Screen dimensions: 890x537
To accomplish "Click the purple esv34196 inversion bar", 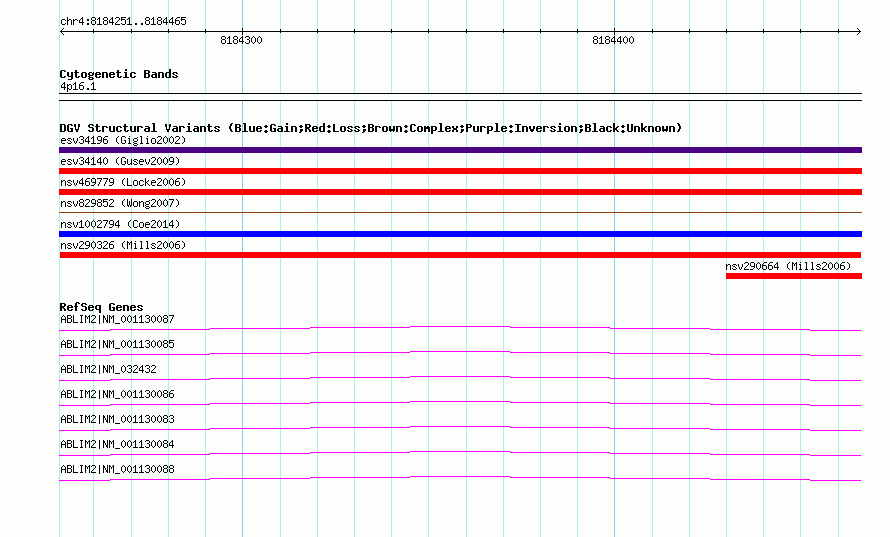I will pyautogui.click(x=460, y=150).
